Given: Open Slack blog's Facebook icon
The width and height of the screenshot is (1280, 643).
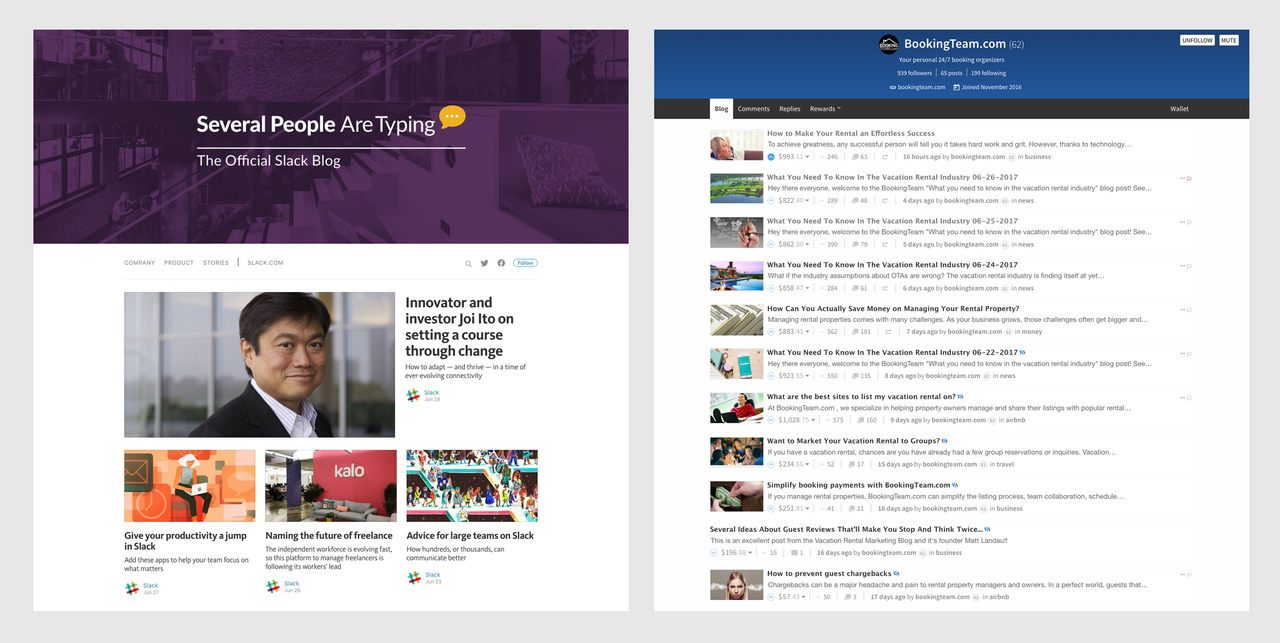Looking at the screenshot, I should (x=501, y=263).
